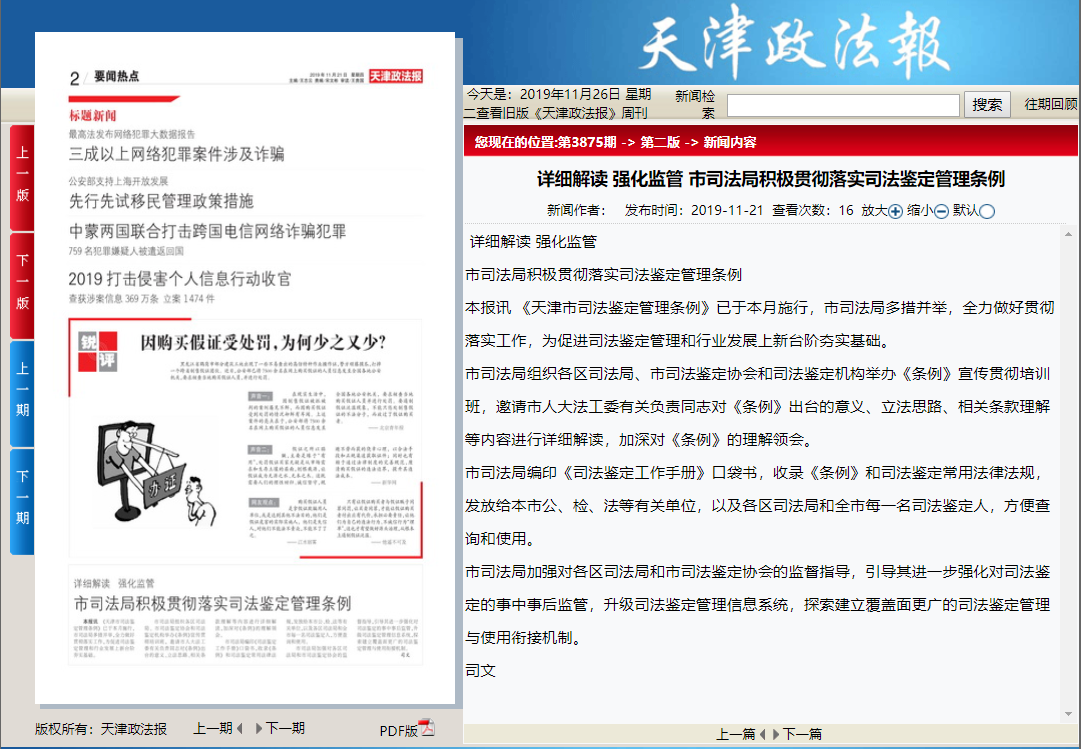The height and width of the screenshot is (749, 1081).
Task: Click the 版权所有:天津政法报 text
Action: click(x=101, y=729)
